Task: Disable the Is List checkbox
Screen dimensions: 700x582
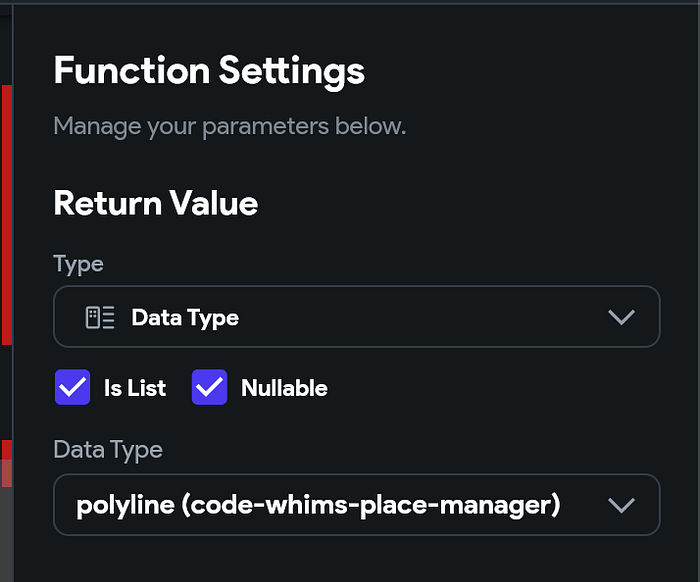Action: [72, 388]
